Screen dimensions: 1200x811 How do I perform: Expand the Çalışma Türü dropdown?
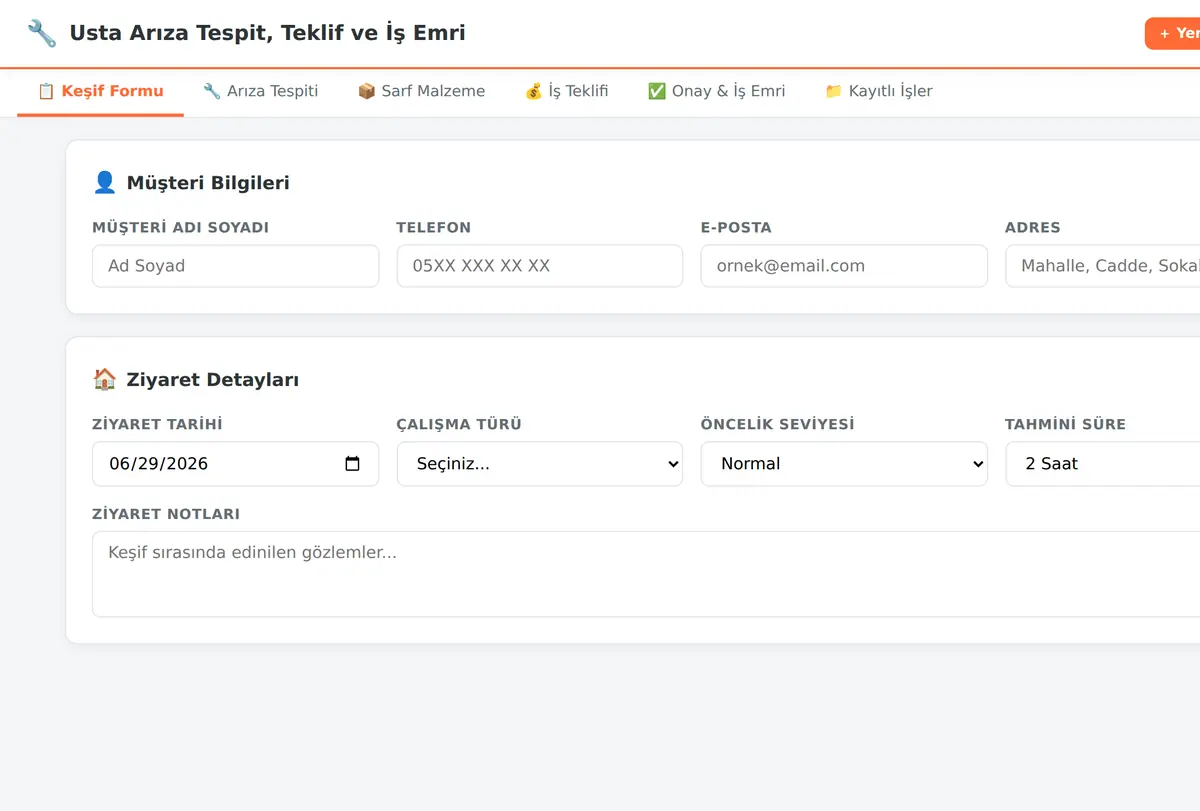click(540, 464)
